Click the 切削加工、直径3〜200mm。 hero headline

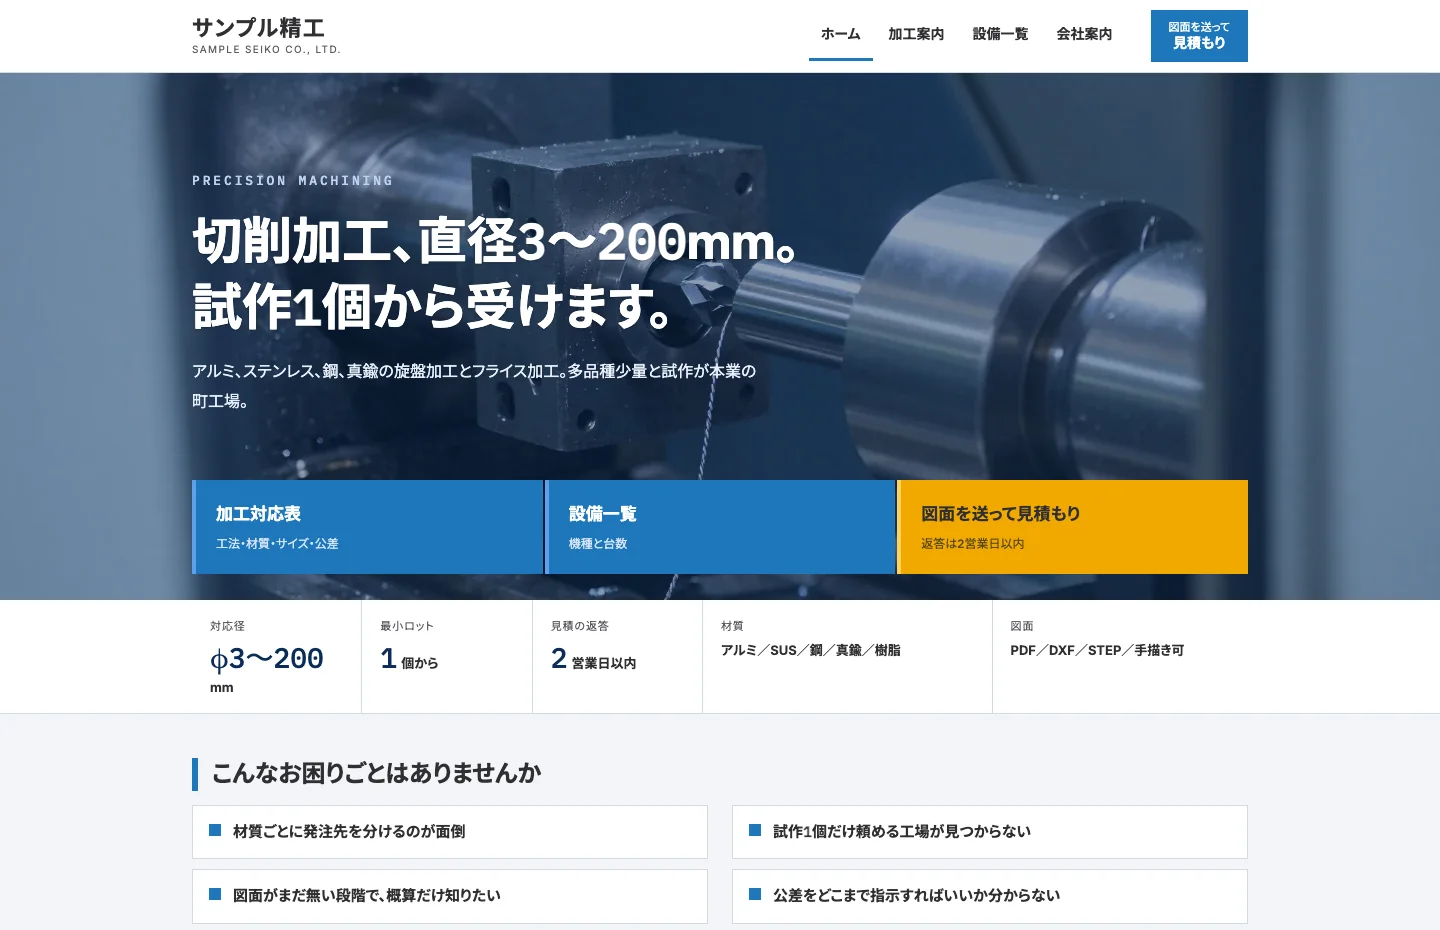(495, 241)
